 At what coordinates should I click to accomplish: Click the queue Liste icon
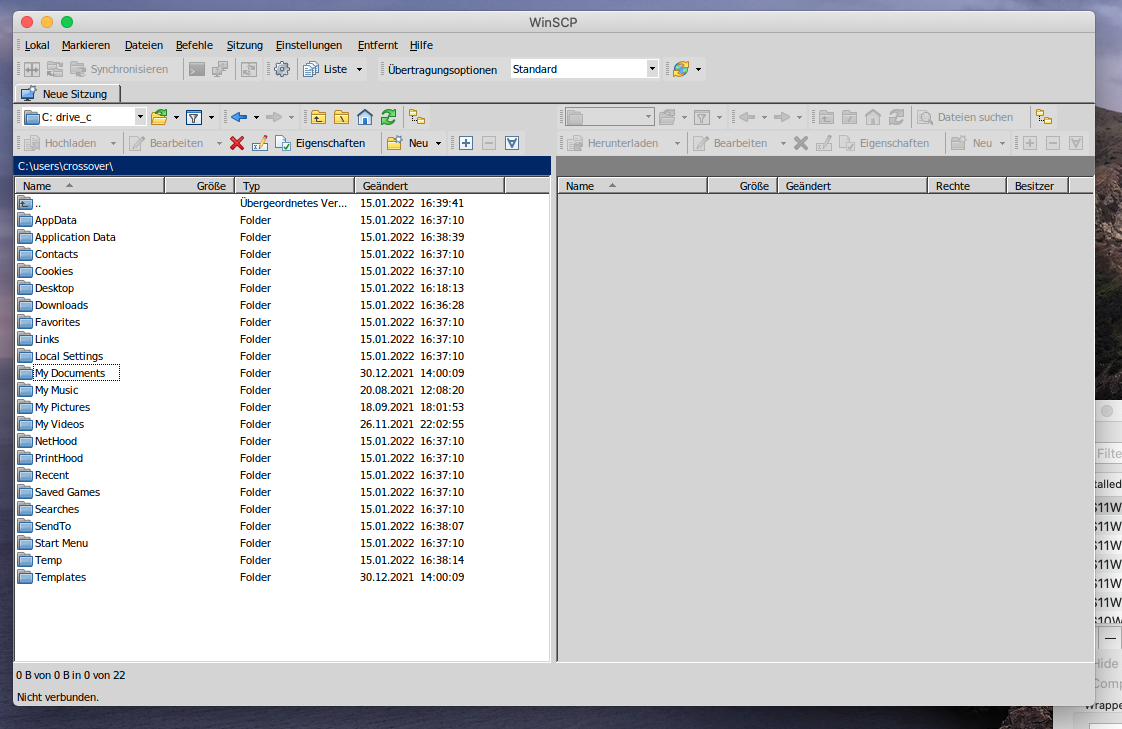point(311,69)
